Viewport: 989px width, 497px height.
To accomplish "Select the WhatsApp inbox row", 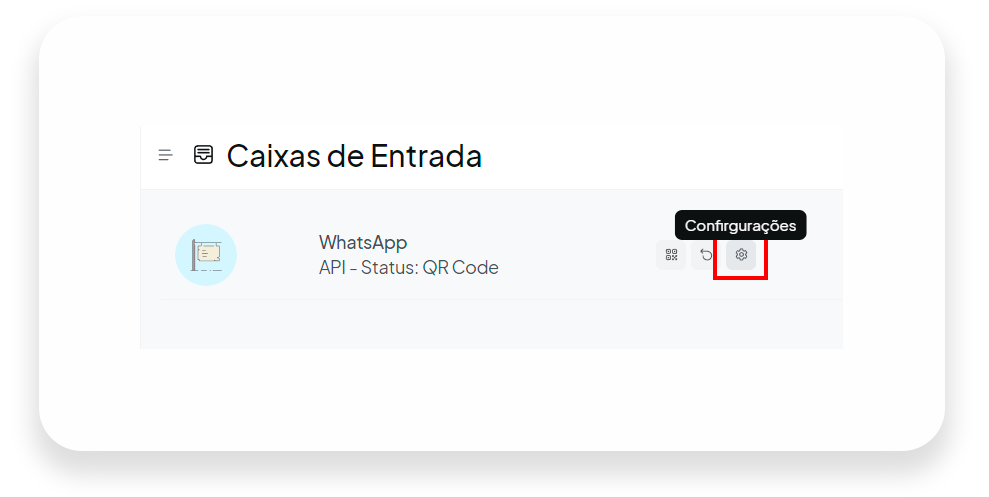I will click(x=502, y=255).
